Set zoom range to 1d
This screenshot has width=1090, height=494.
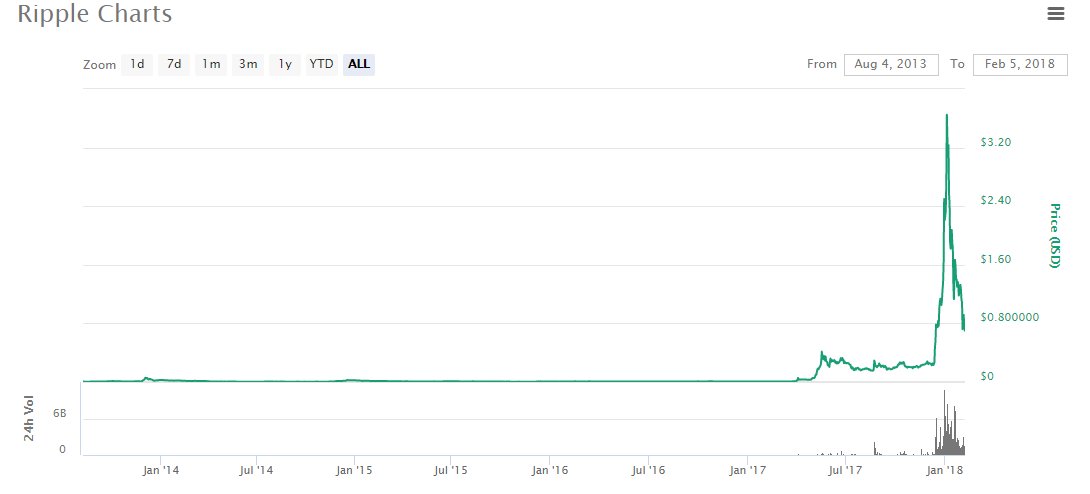click(137, 65)
